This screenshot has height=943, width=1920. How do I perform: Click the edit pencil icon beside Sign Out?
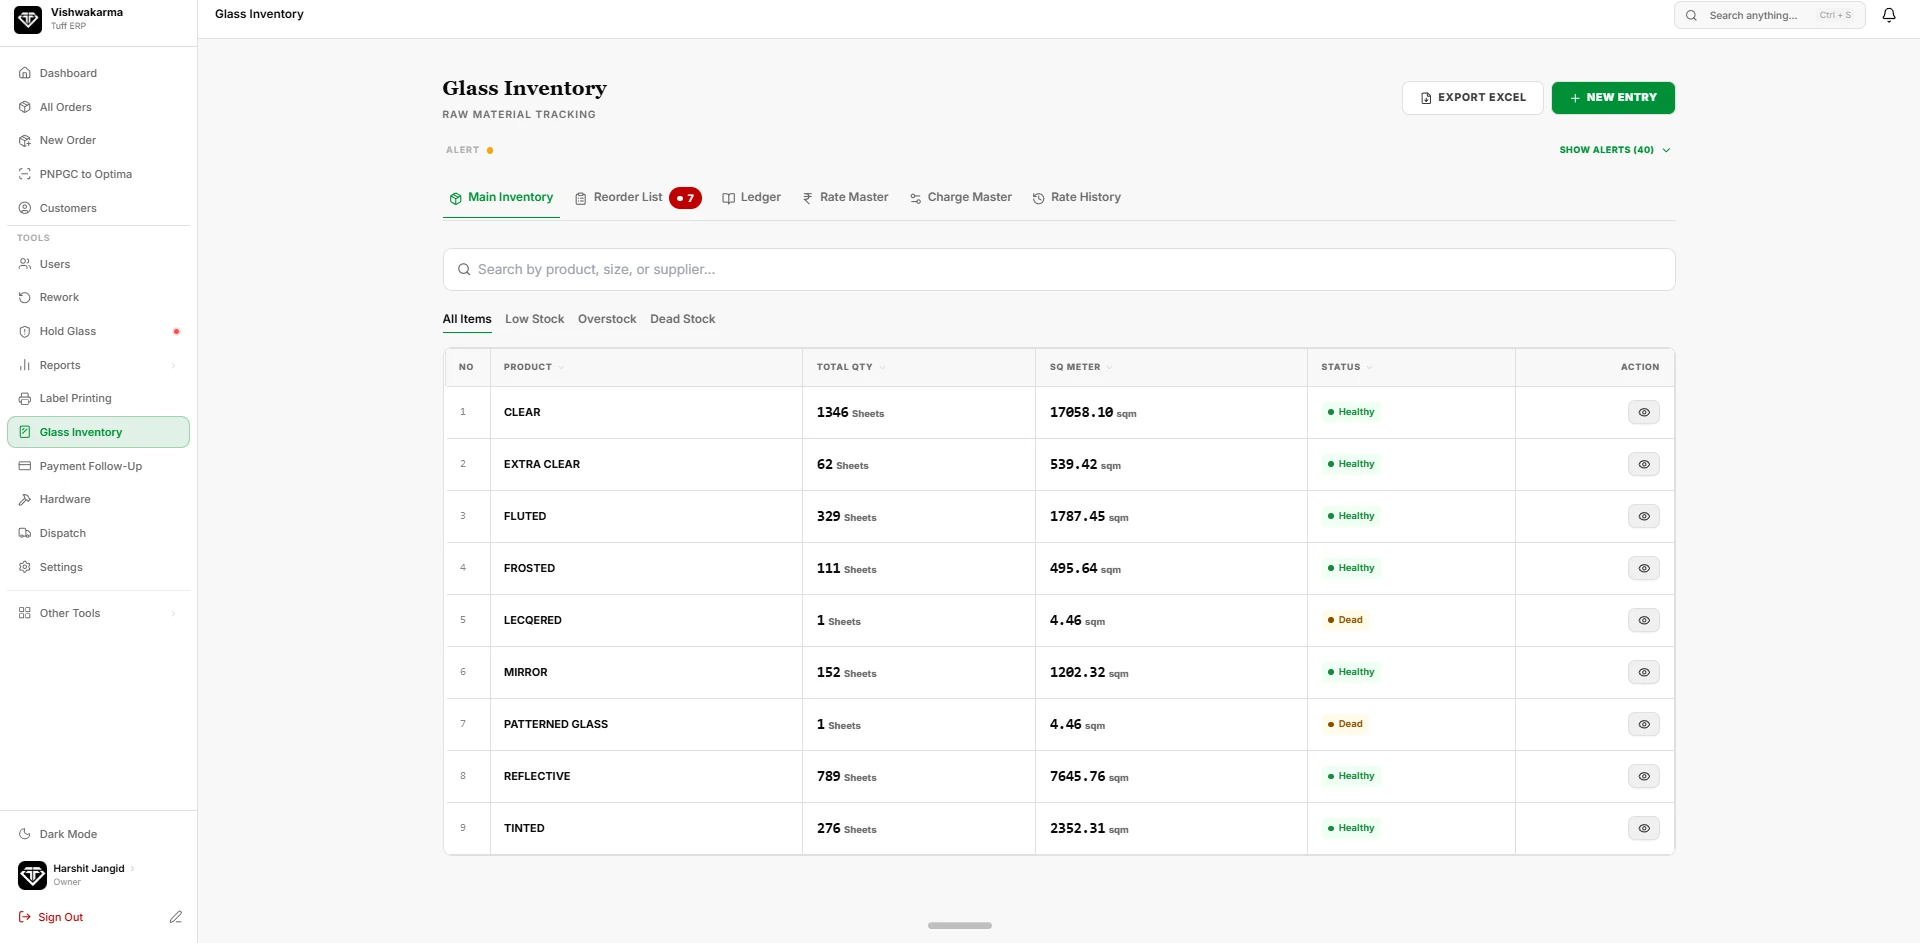tap(176, 917)
